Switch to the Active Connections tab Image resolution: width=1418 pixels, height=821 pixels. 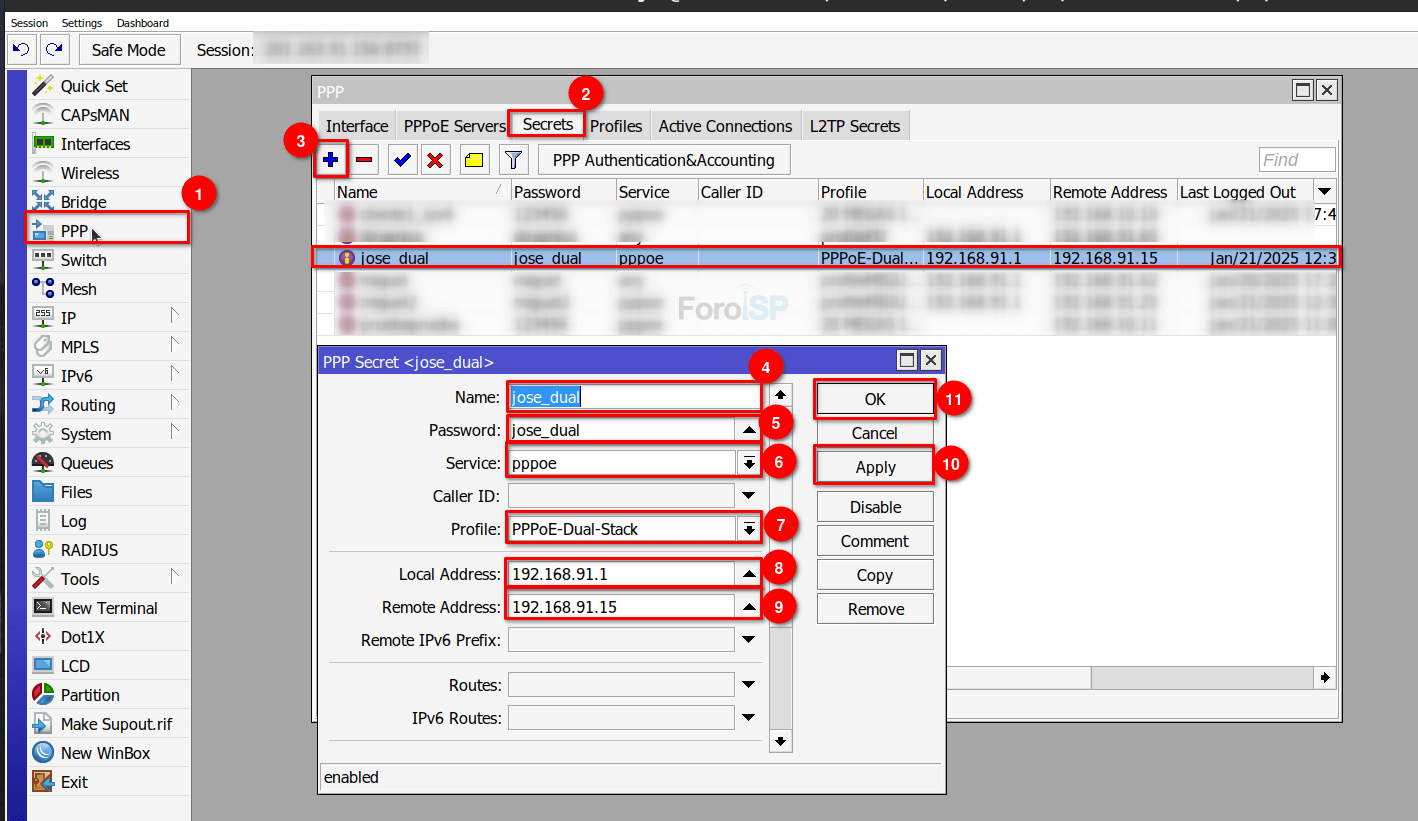coord(725,126)
